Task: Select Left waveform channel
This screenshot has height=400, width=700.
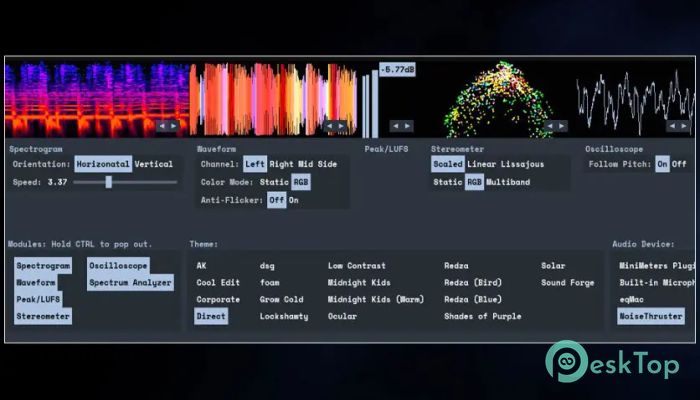Action: click(255, 164)
